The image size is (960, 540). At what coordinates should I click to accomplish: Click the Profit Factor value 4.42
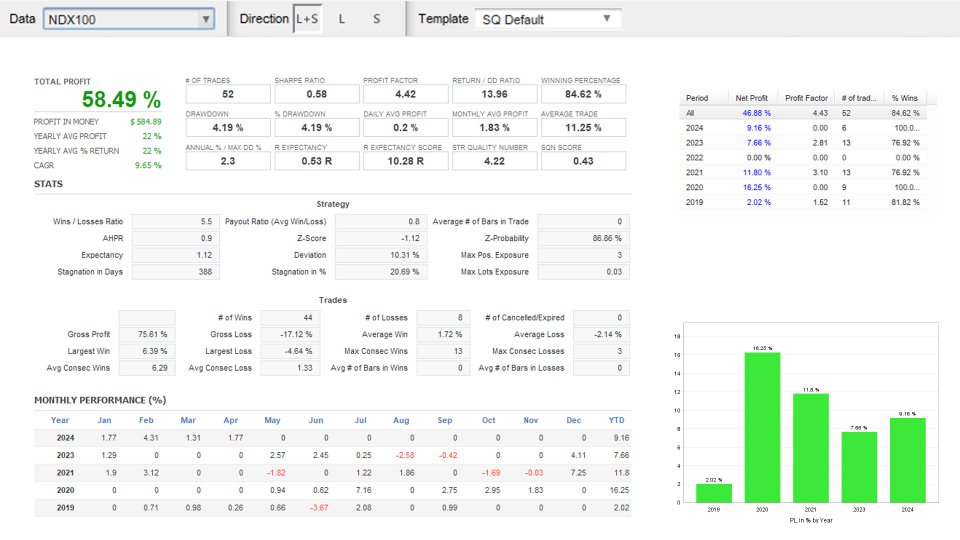(x=405, y=94)
